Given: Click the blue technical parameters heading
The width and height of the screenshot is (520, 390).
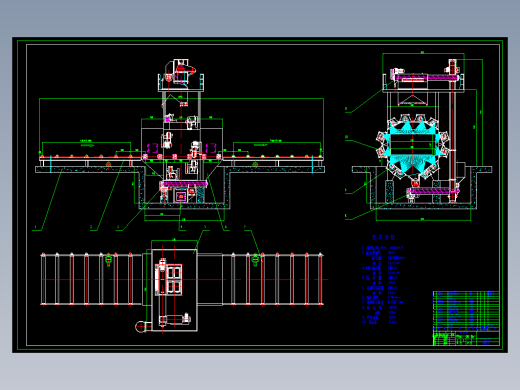Looking at the screenshot, I should [383, 237].
